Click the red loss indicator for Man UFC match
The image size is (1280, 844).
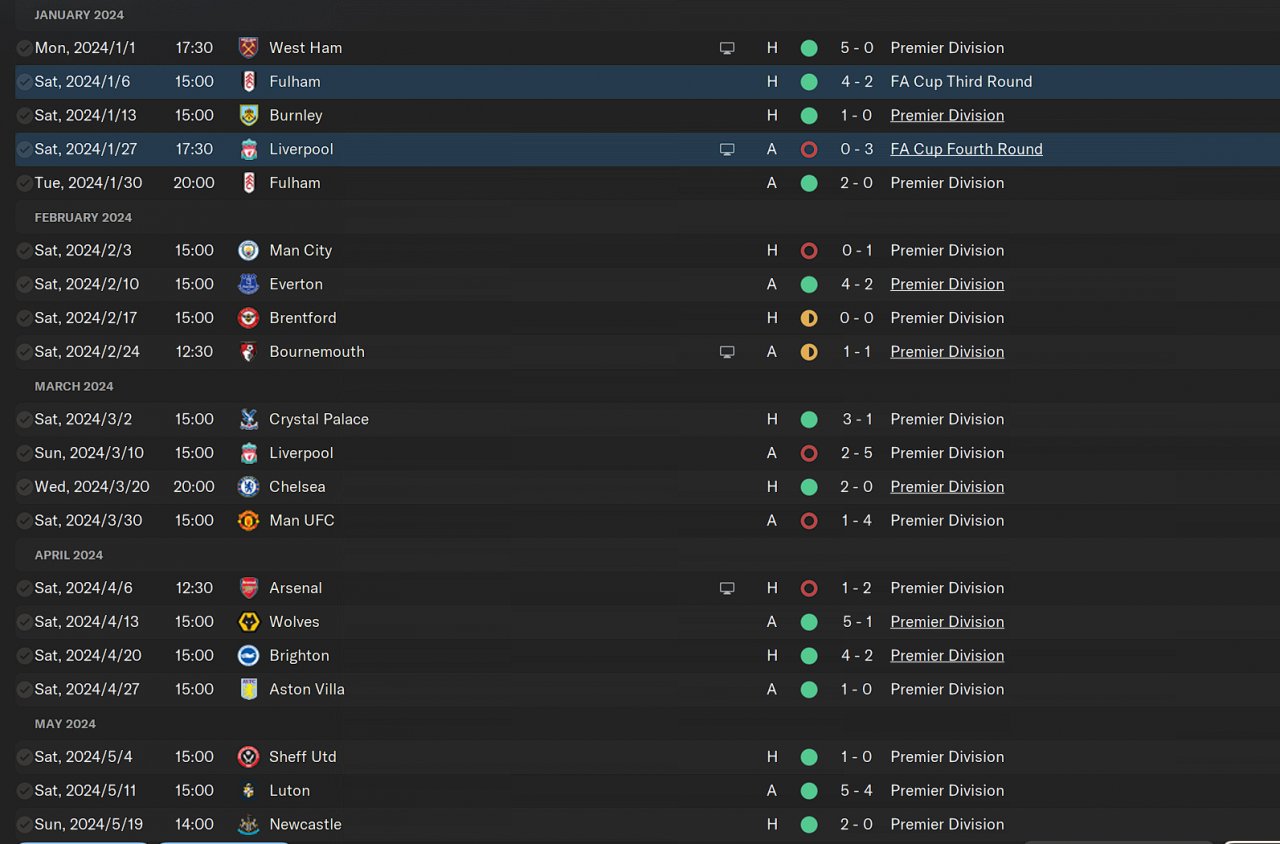809,521
